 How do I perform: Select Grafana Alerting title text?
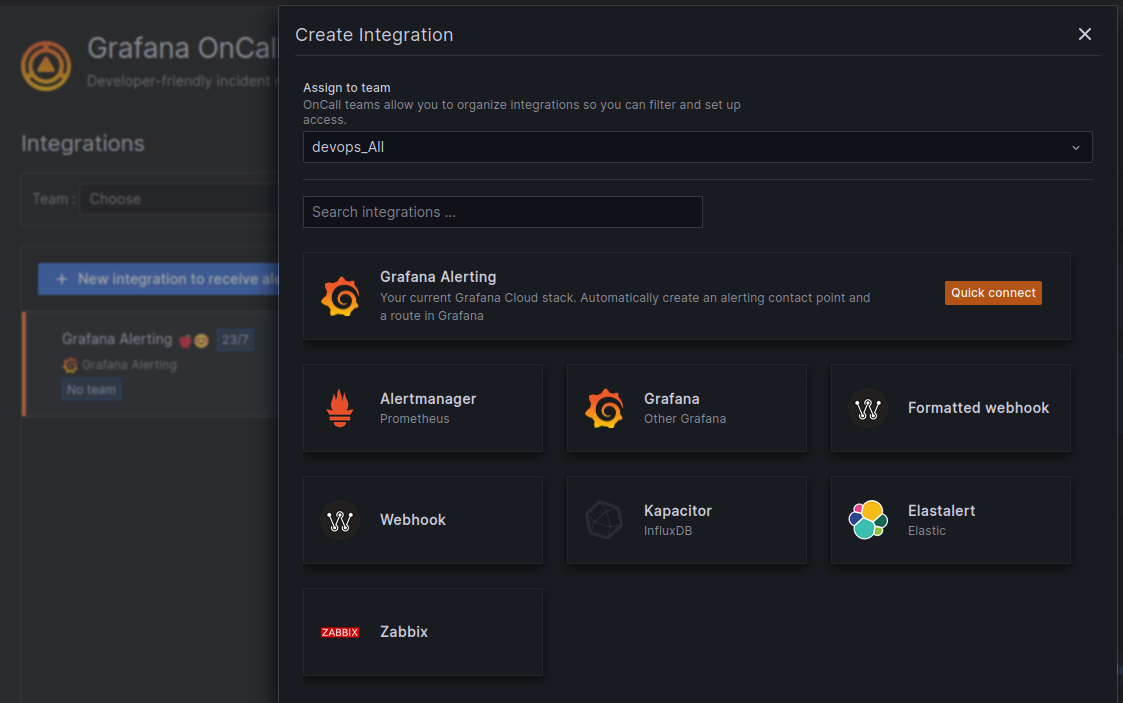pyautogui.click(x=438, y=277)
